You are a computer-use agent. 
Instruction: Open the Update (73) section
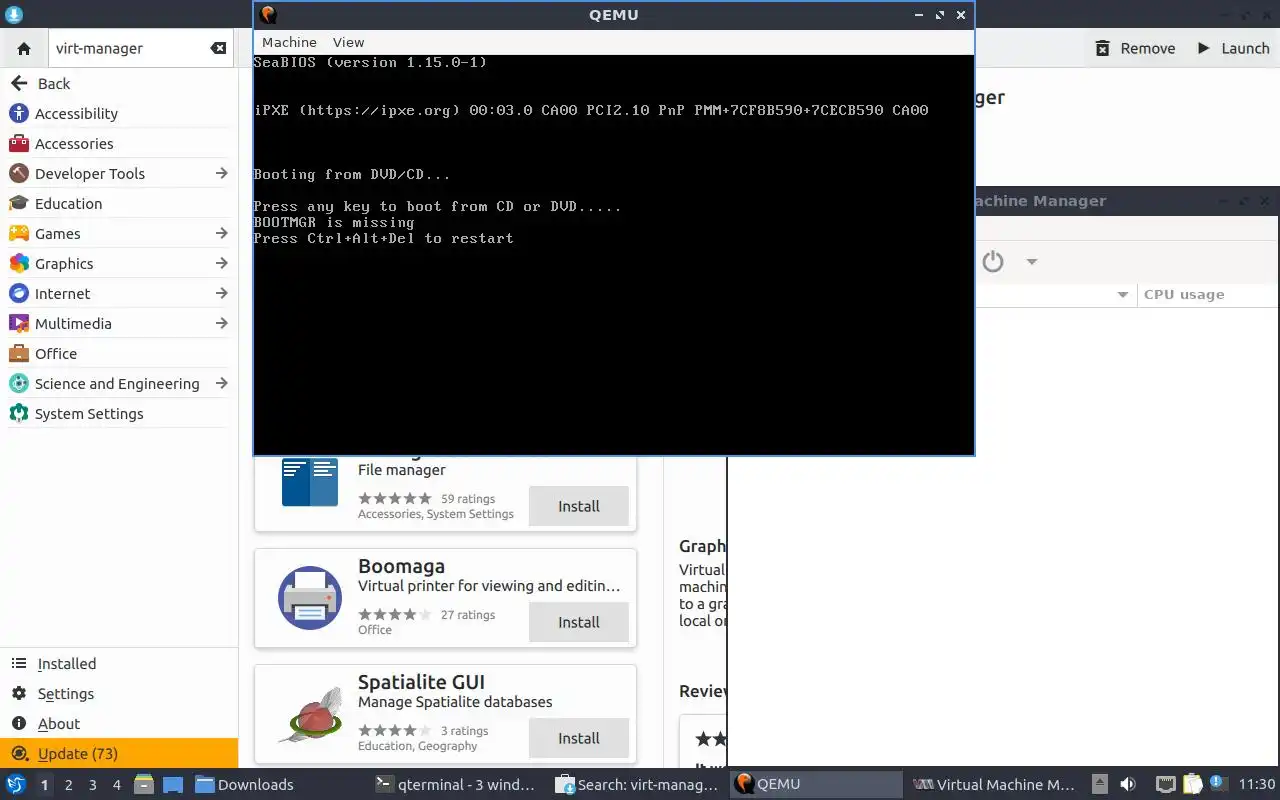118,753
